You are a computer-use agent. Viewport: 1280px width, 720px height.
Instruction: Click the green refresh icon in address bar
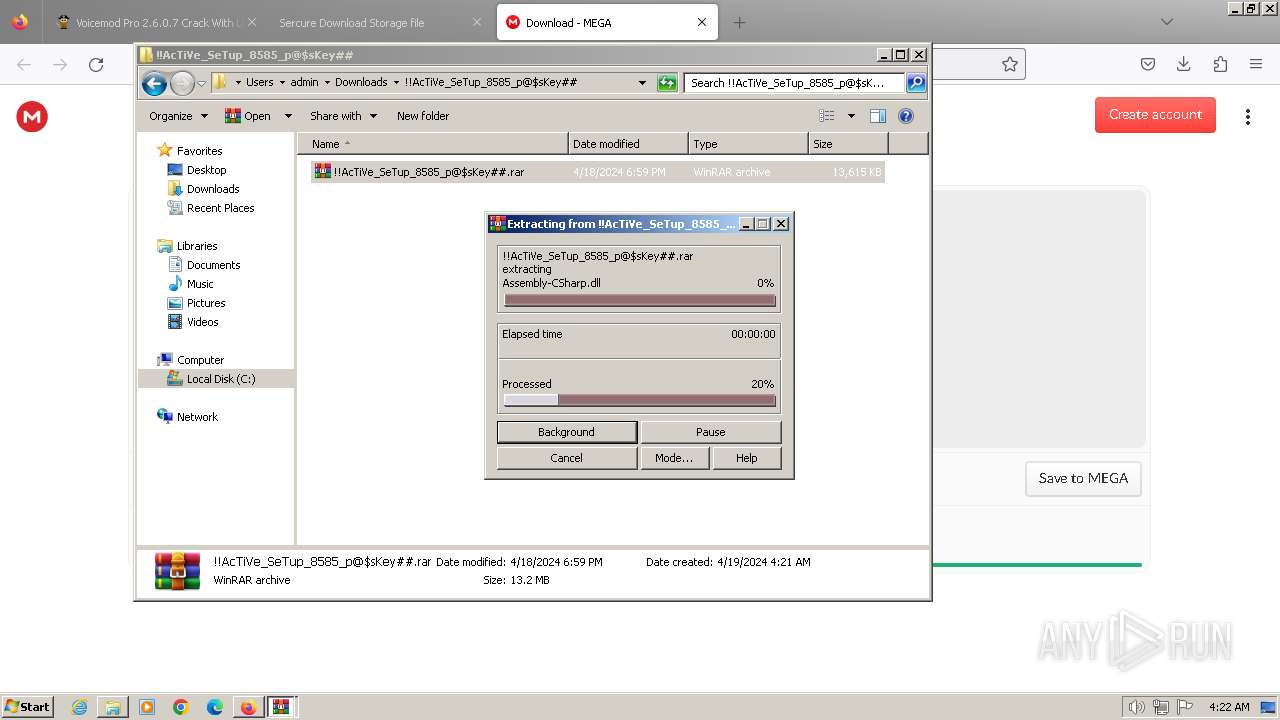667,83
